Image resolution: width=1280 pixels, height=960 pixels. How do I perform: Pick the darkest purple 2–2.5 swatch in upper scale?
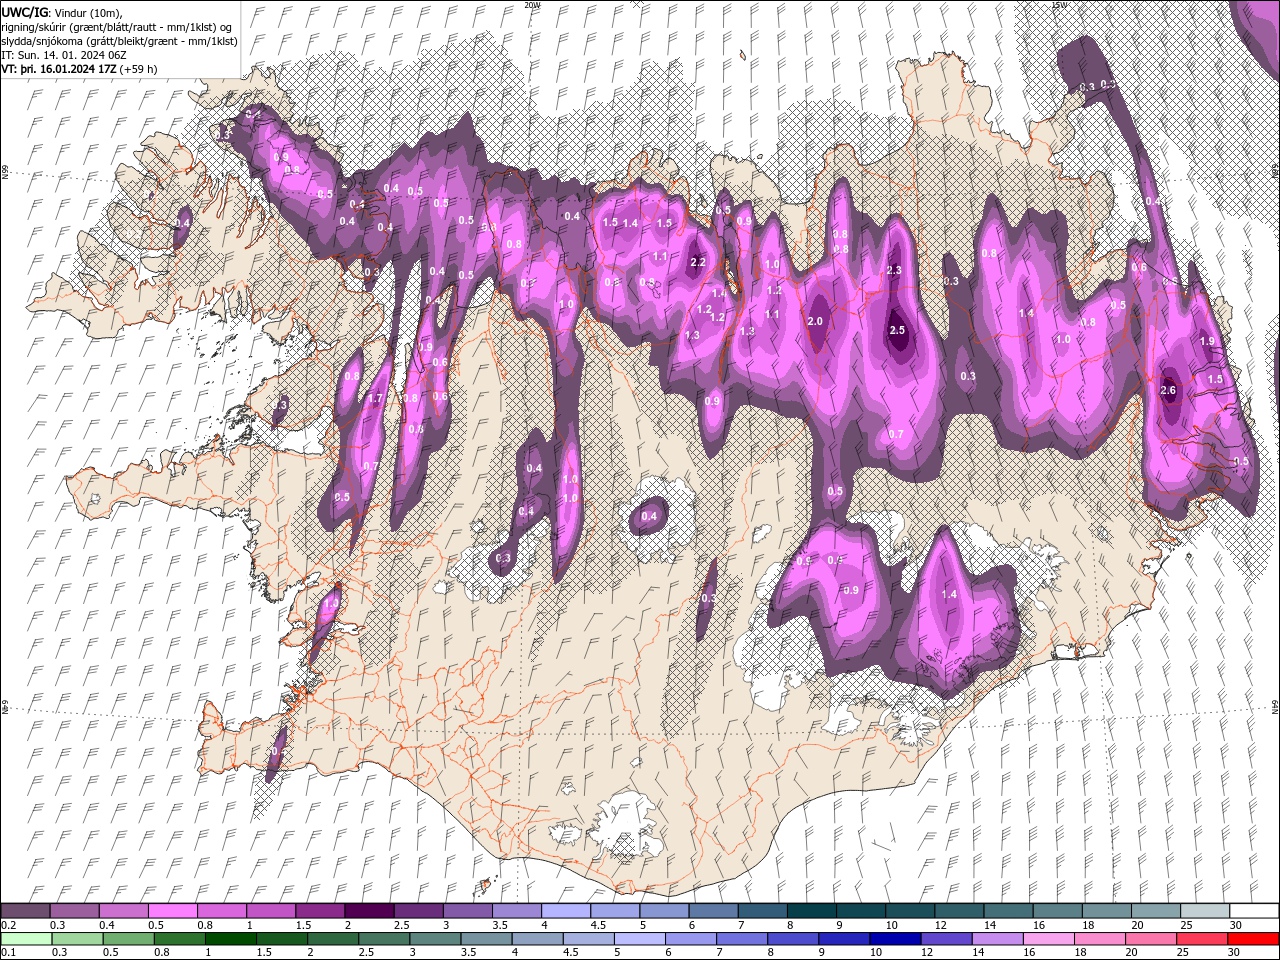coord(369,911)
